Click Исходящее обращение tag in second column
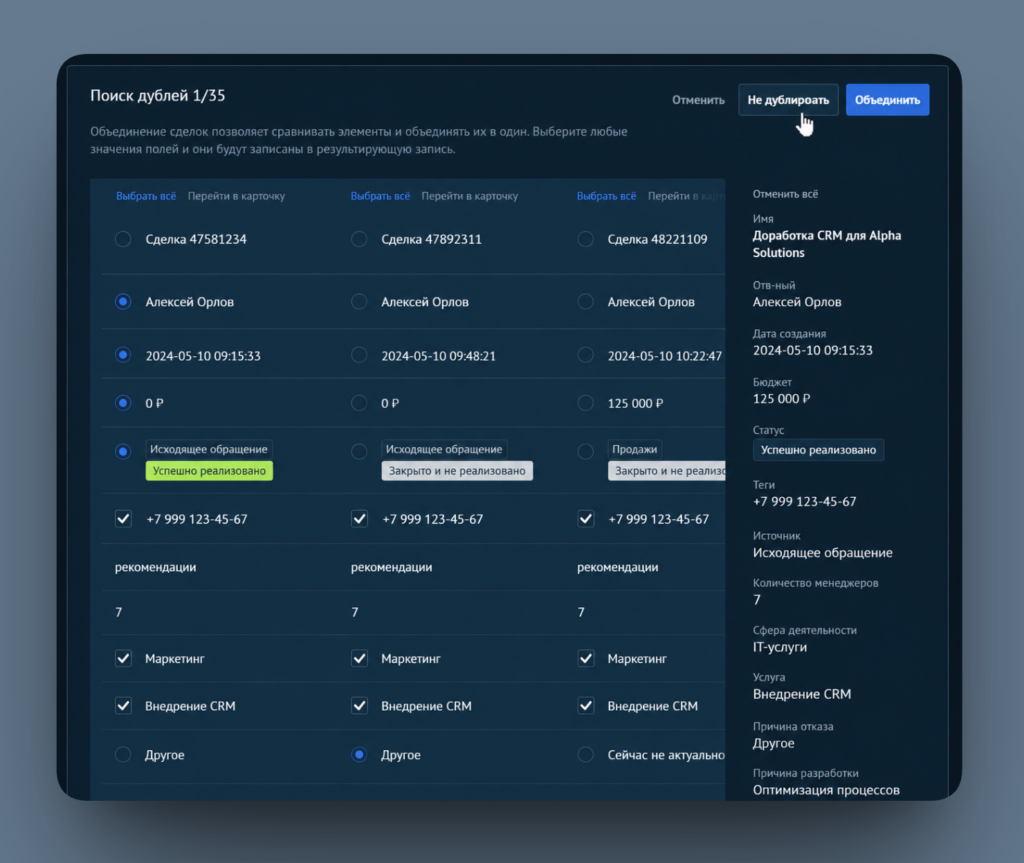The image size is (1024, 863). 444,449
